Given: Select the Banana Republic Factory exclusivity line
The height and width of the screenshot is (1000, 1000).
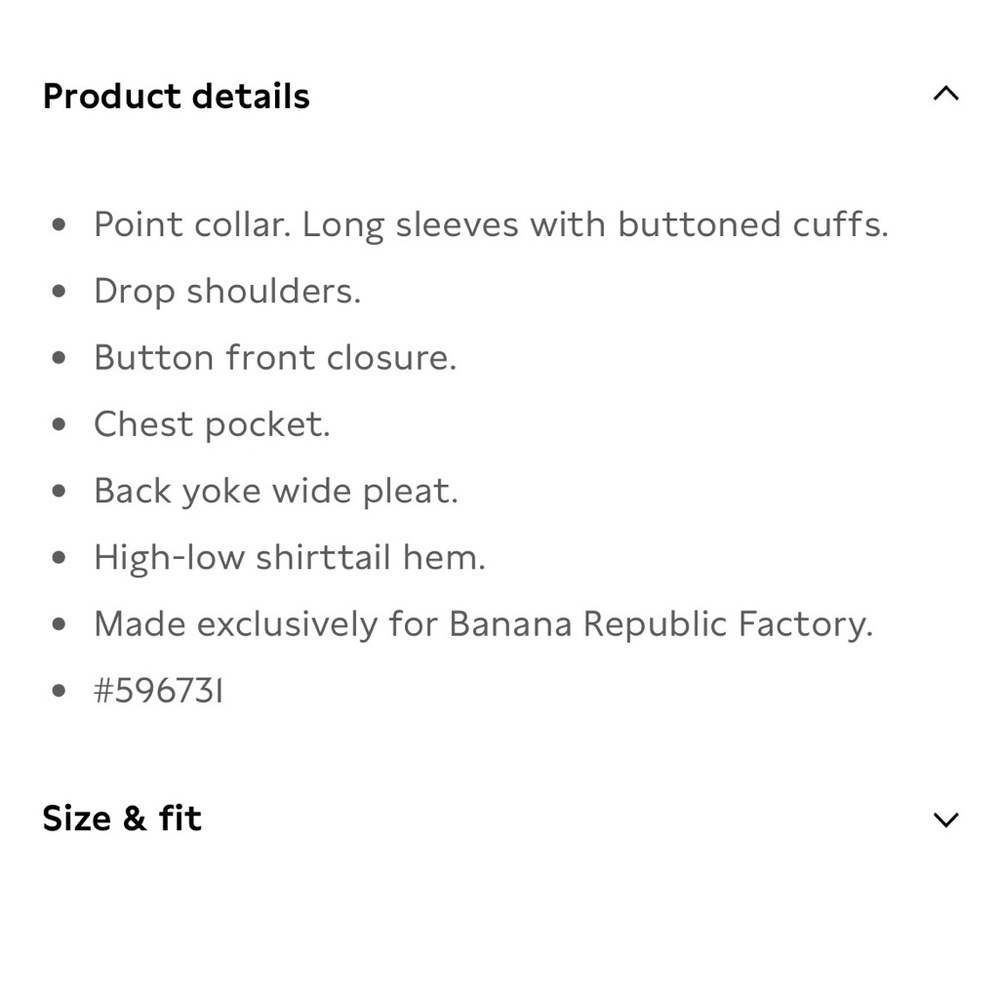Looking at the screenshot, I should 483,624.
